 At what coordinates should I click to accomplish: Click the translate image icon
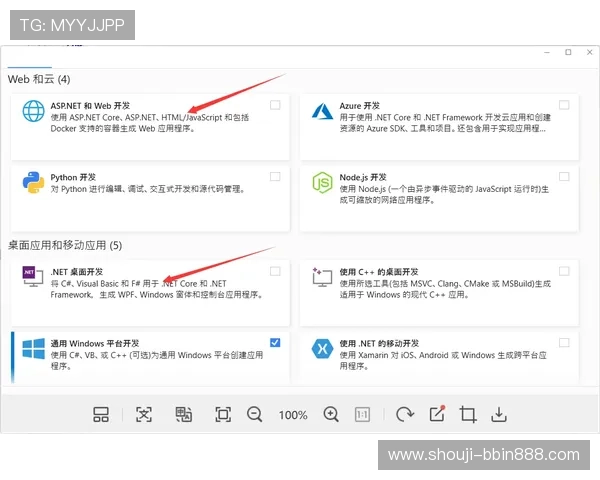(x=184, y=415)
